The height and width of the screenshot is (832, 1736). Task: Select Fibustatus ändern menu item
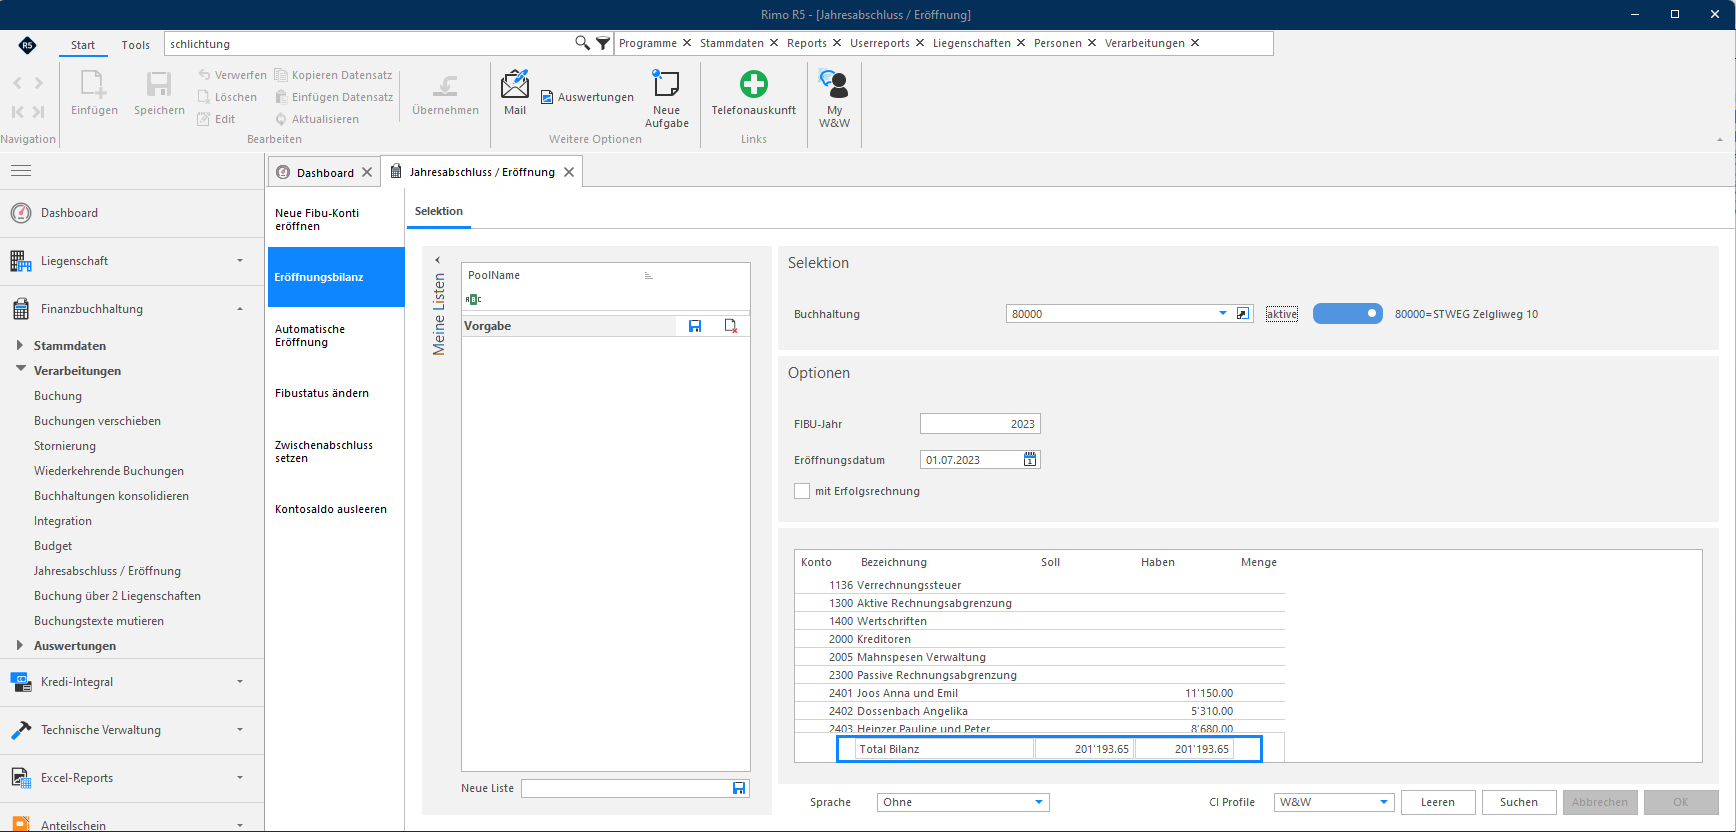(336, 393)
